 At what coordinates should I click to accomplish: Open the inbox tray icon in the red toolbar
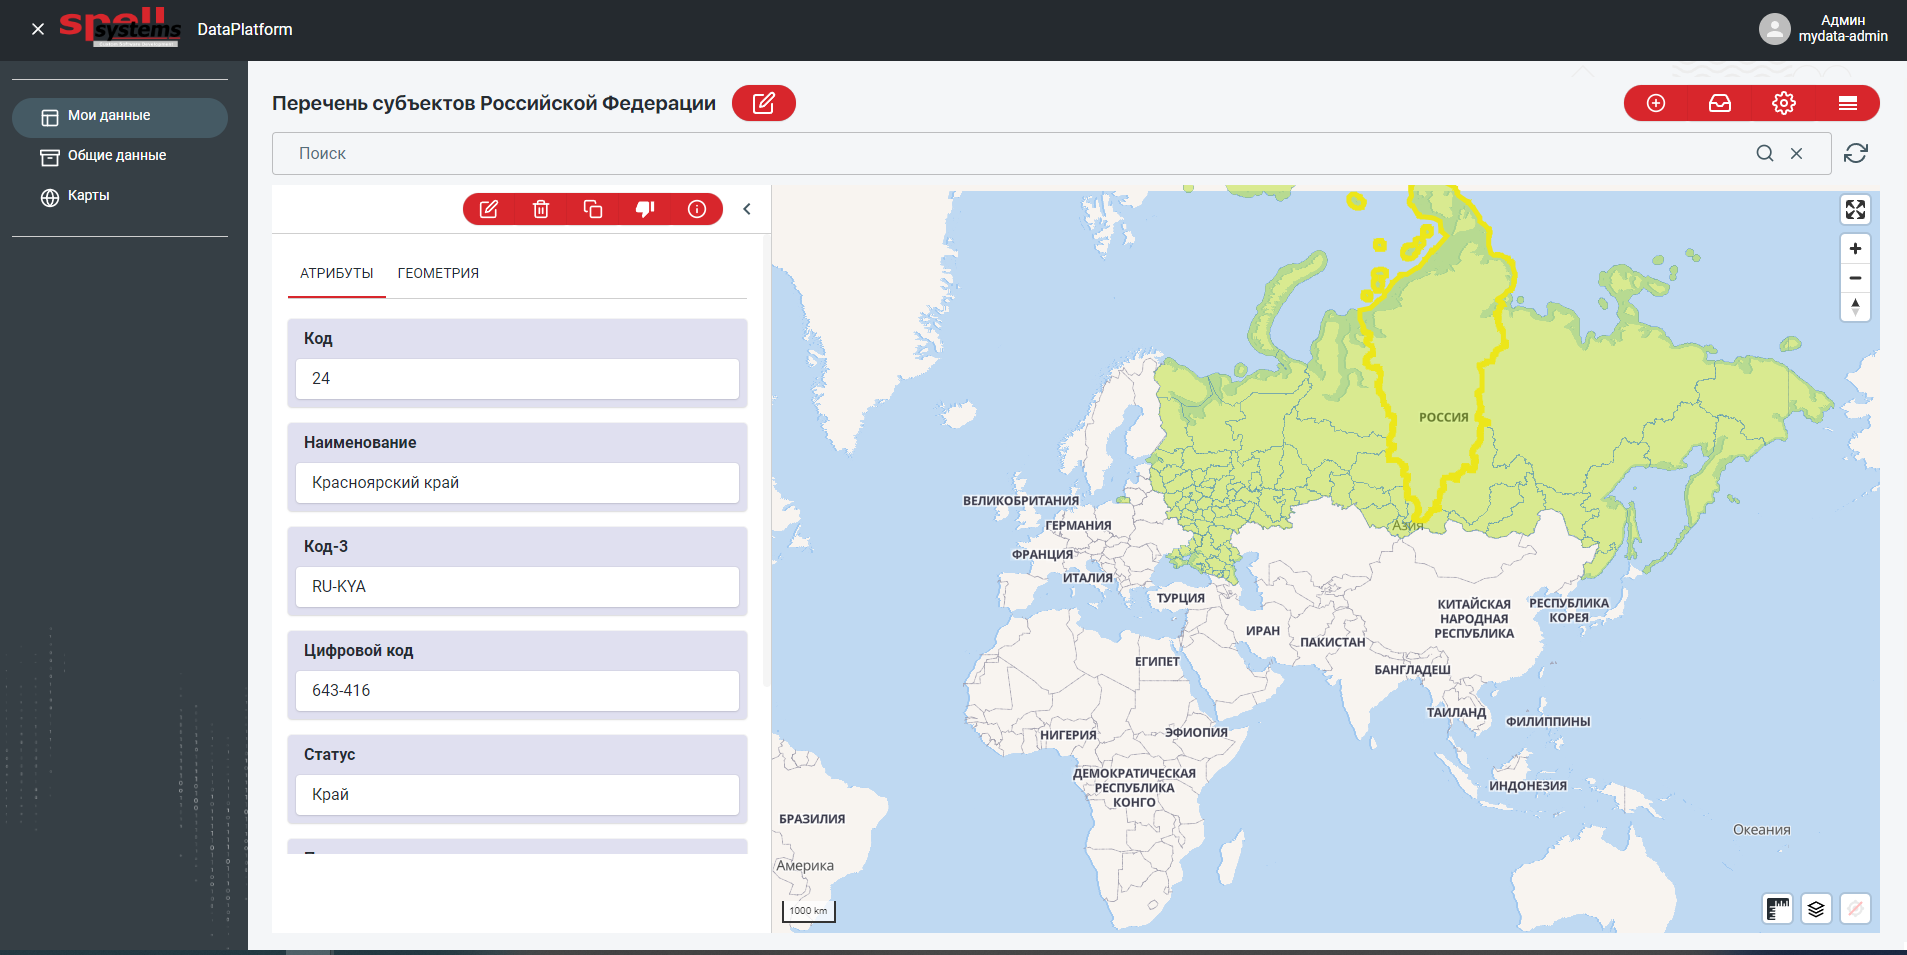point(1720,103)
